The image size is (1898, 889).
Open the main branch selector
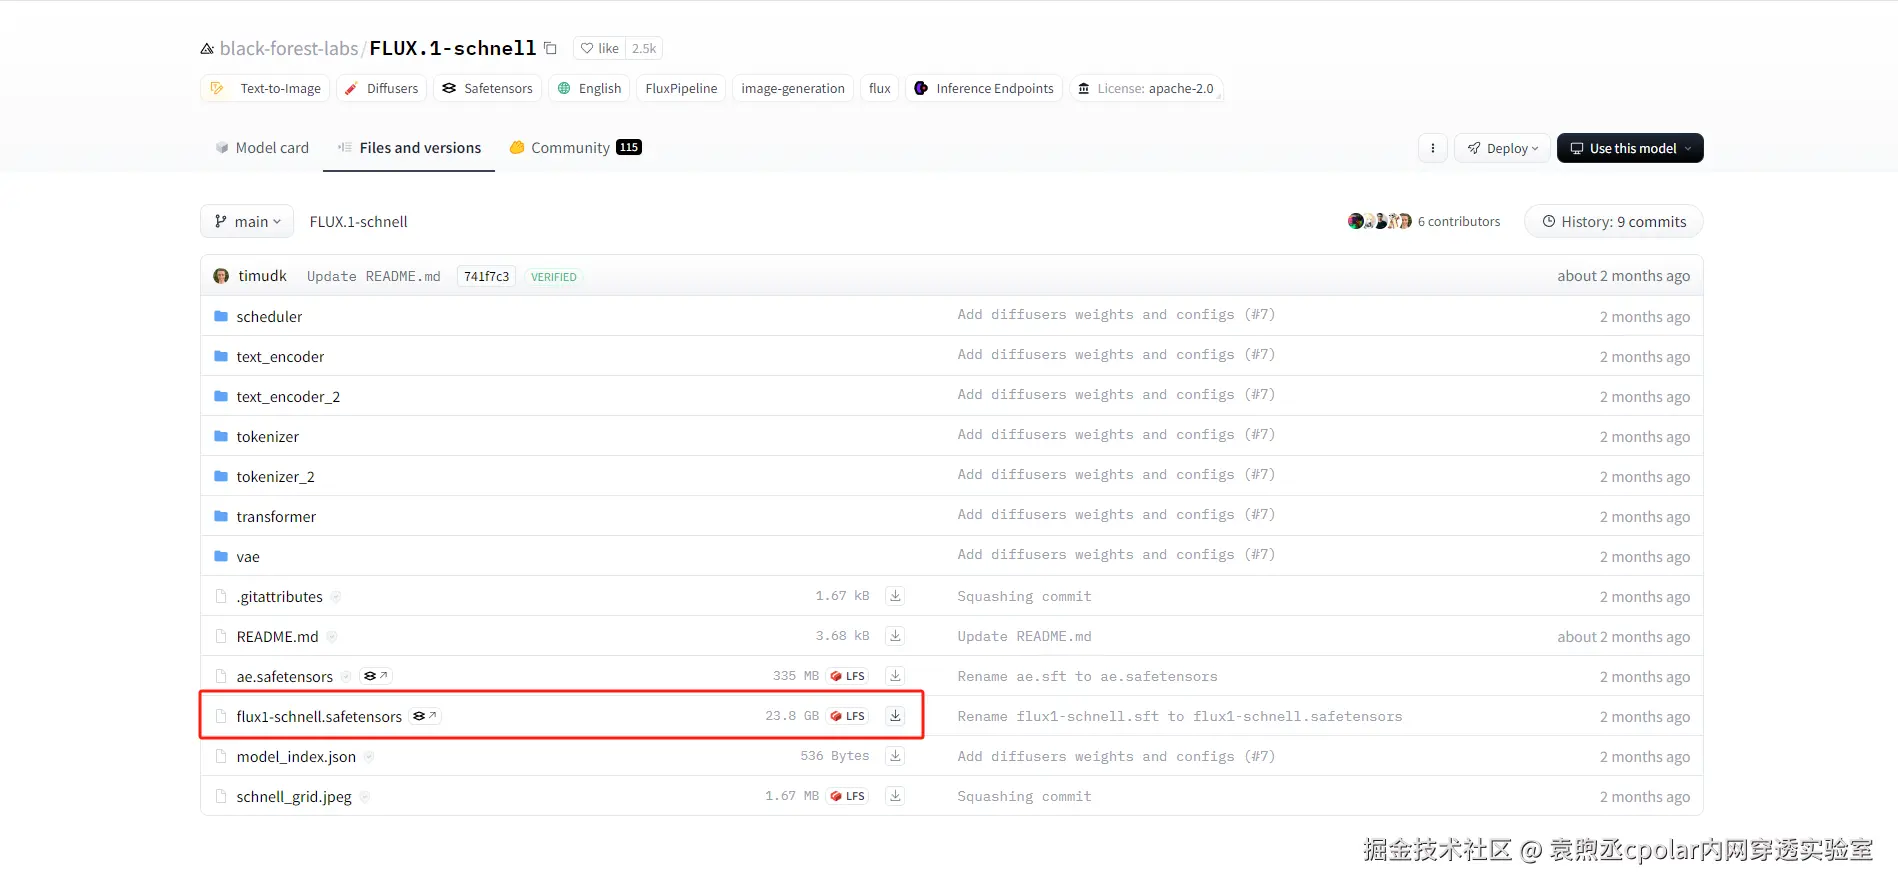coord(247,221)
